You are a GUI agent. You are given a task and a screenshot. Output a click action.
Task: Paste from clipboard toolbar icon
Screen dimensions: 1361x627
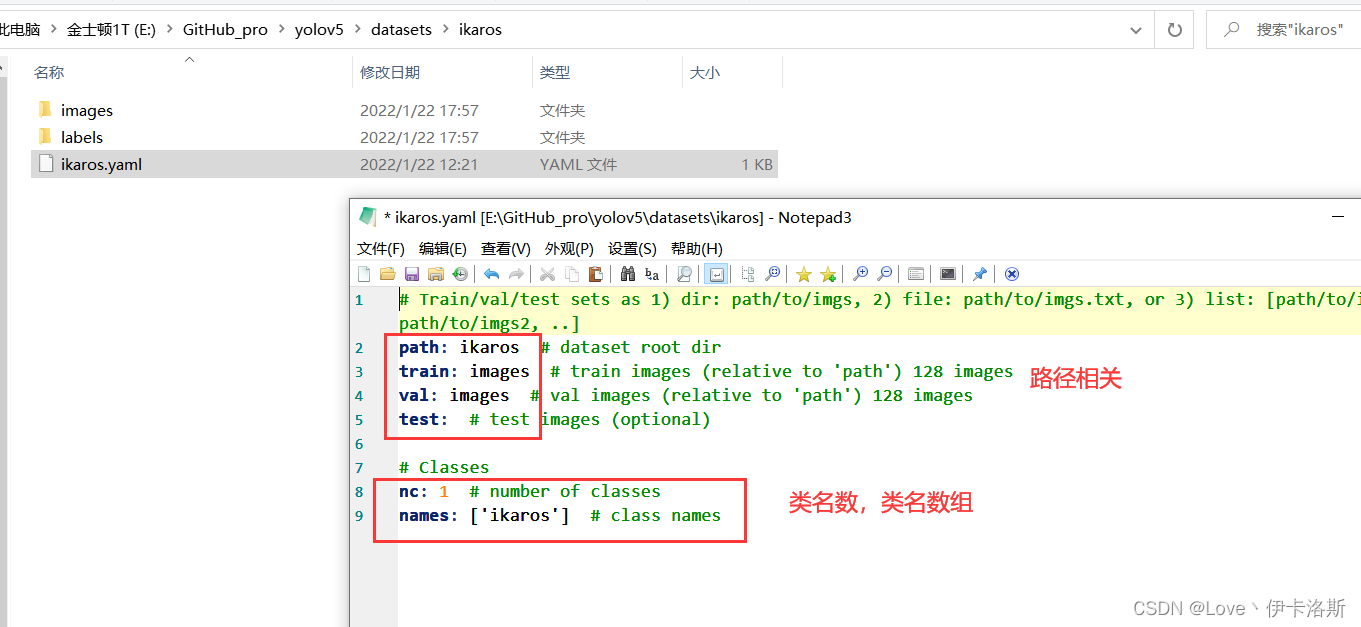(595, 274)
